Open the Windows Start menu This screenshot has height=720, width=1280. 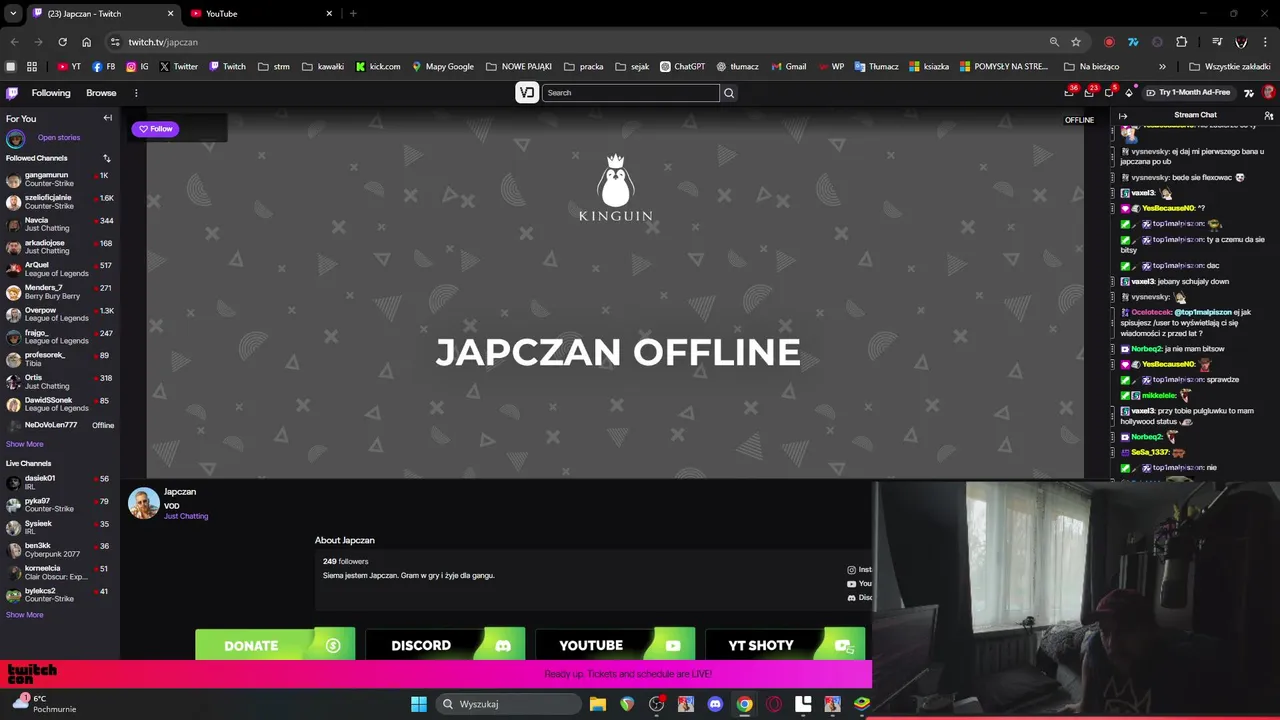point(419,704)
